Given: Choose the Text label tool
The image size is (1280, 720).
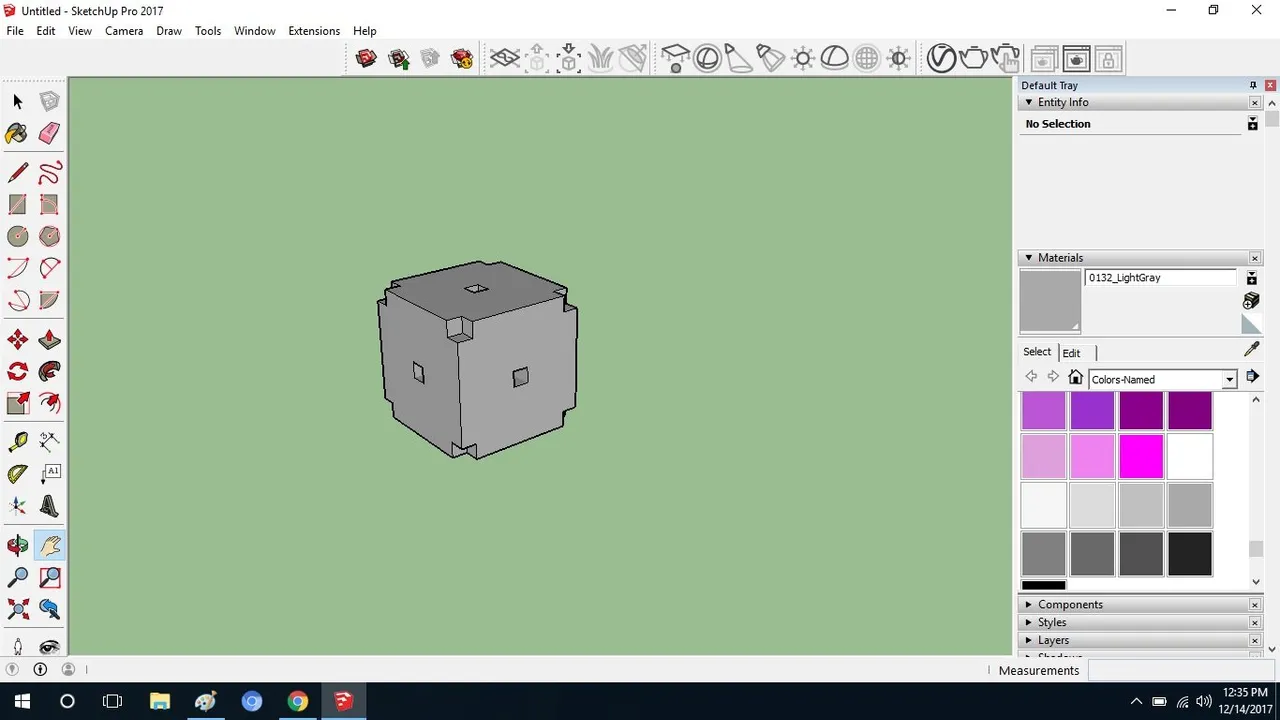Looking at the screenshot, I should pyautogui.click(x=49, y=474).
